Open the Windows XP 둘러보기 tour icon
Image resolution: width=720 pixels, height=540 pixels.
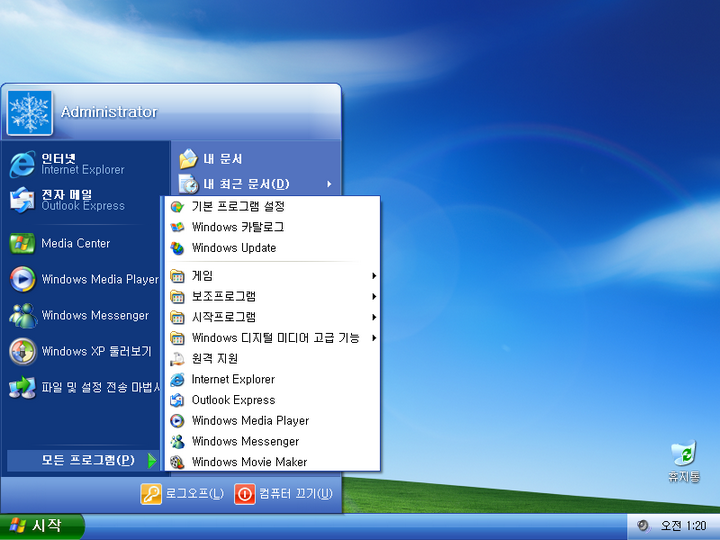click(x=22, y=351)
